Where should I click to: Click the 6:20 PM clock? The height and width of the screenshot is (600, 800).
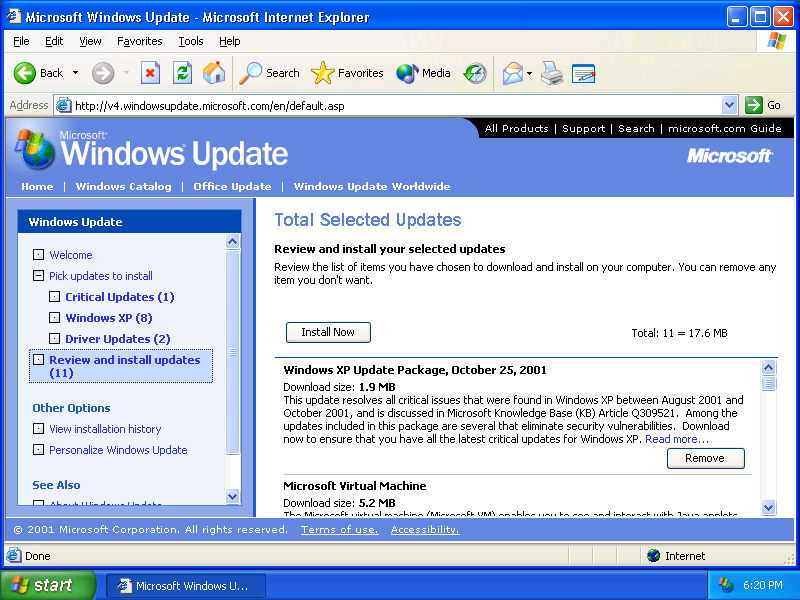click(762, 585)
